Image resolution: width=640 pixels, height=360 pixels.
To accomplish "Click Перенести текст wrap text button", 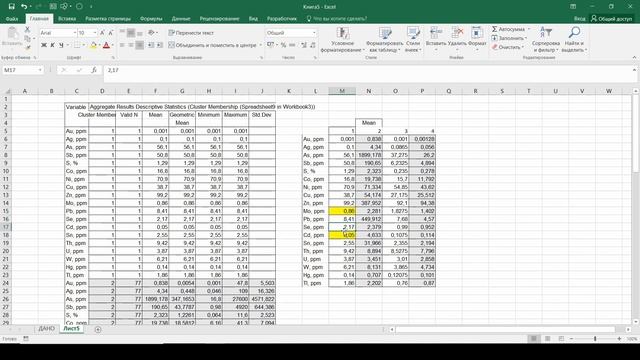I will pos(191,33).
